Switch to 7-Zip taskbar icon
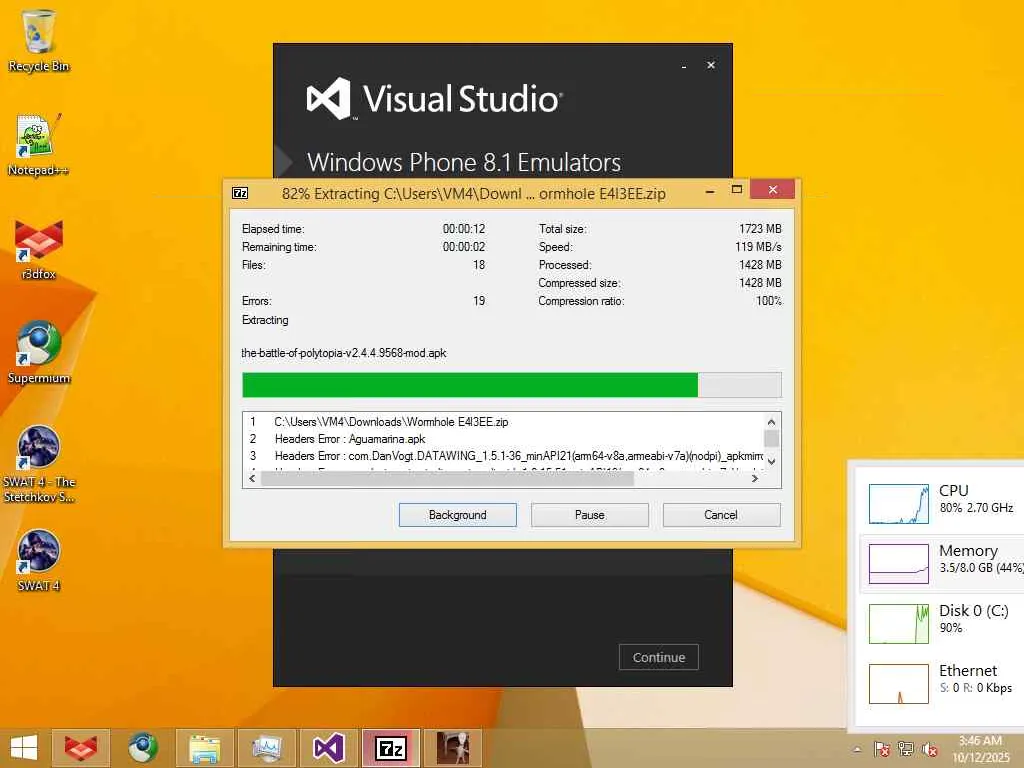 pyautogui.click(x=391, y=748)
